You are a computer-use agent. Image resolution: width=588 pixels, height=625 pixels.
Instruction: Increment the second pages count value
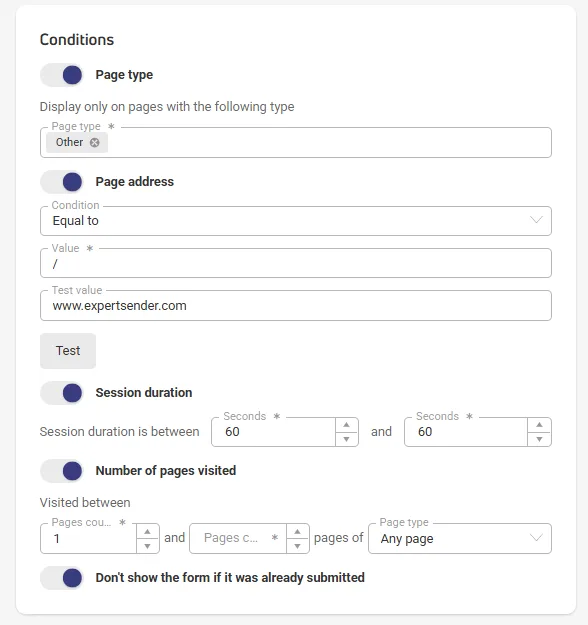(297, 531)
